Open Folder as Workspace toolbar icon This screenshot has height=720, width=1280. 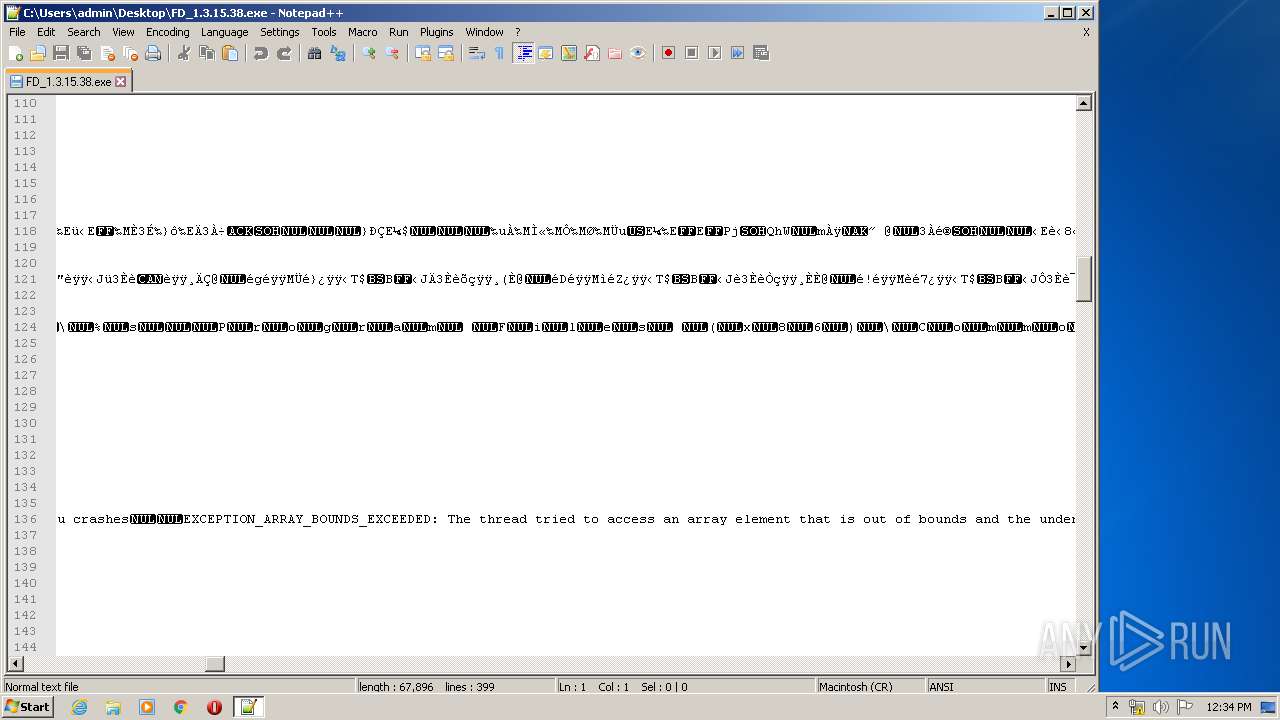click(x=615, y=53)
